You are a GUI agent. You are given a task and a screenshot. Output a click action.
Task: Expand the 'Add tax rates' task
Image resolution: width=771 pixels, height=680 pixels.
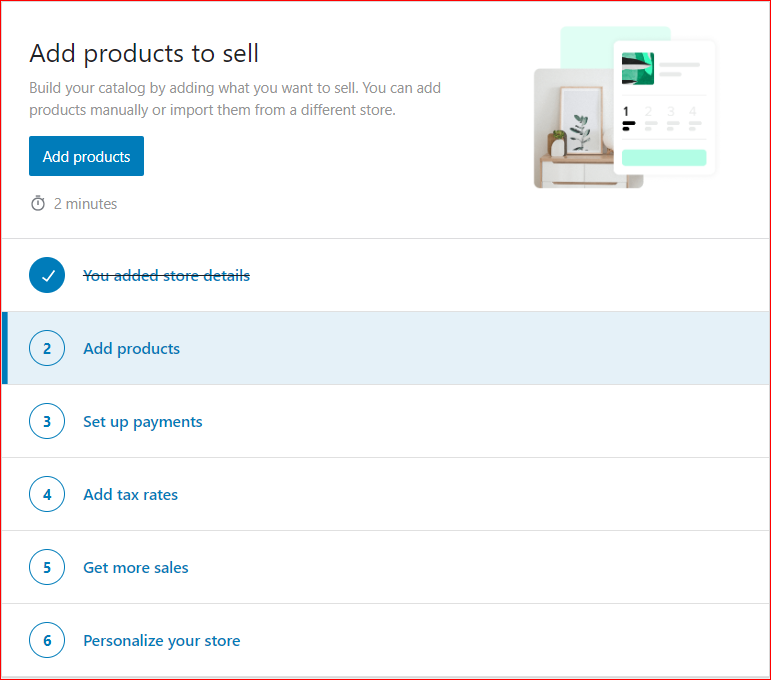pyautogui.click(x=130, y=495)
